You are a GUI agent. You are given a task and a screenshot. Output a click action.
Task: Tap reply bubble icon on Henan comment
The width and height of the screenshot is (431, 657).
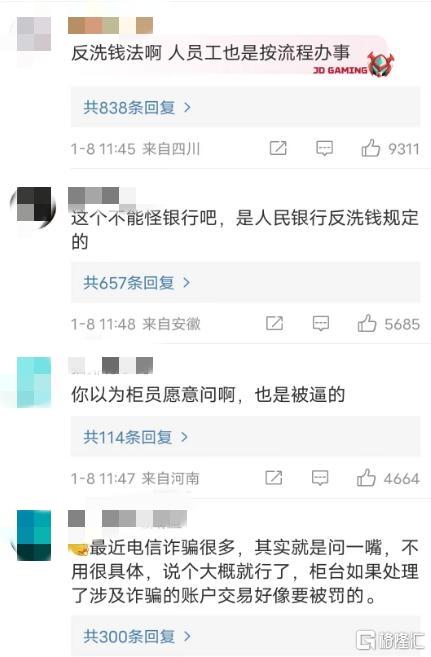click(320, 478)
